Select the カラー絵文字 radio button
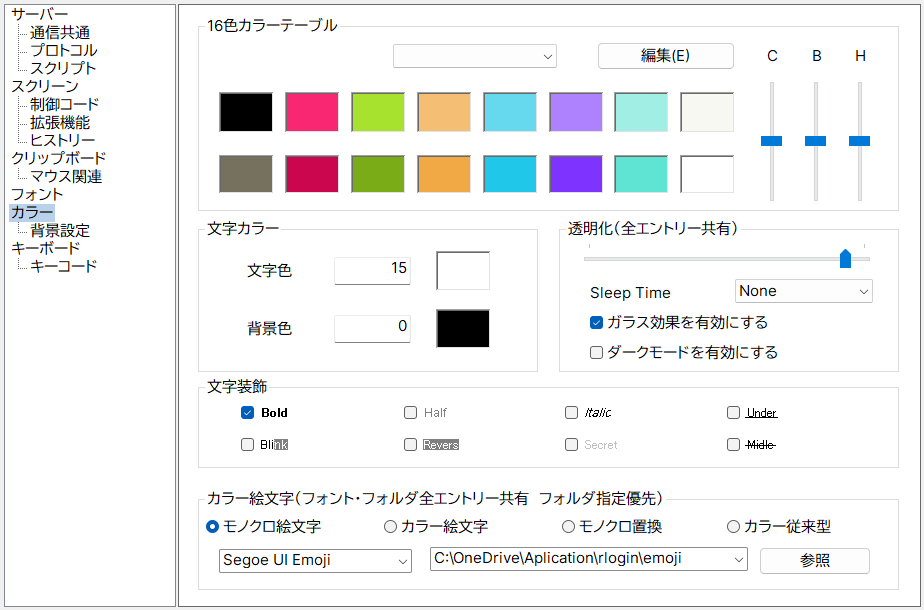The width and height of the screenshot is (924, 610). 391,526
